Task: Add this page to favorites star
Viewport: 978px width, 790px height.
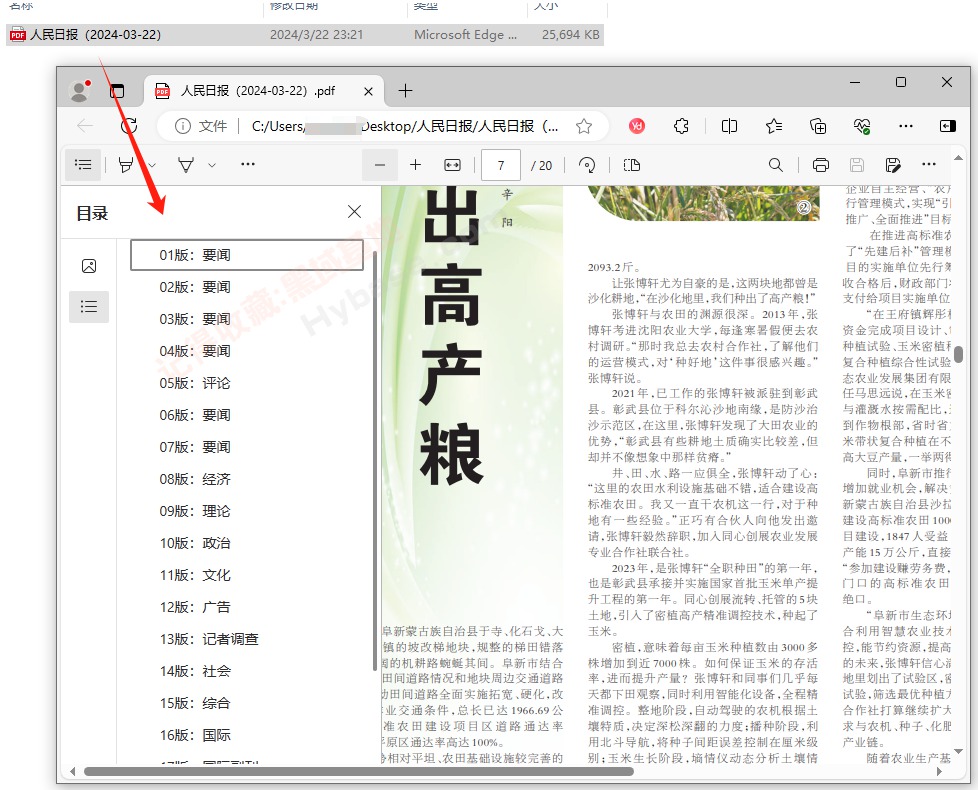Action: pos(584,127)
